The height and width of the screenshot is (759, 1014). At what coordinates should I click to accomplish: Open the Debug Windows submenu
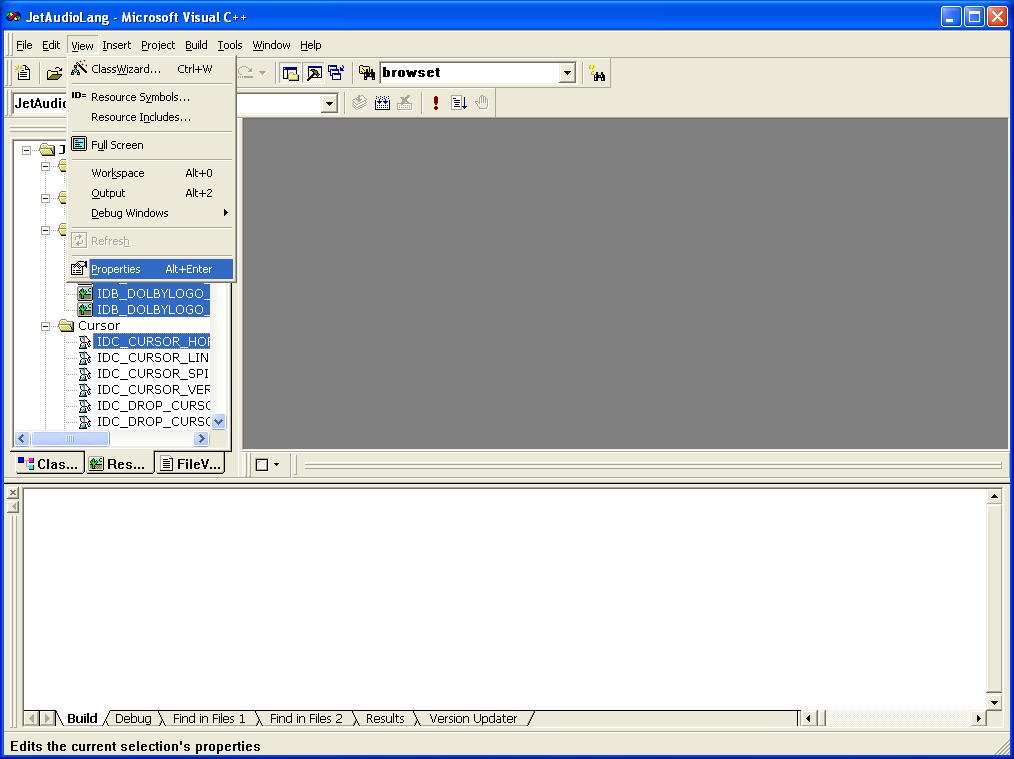click(151, 213)
